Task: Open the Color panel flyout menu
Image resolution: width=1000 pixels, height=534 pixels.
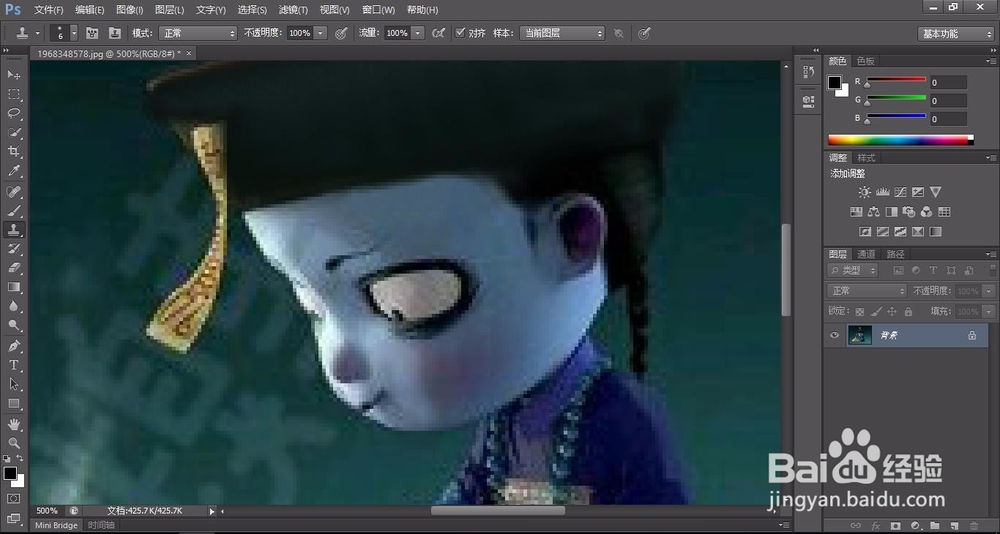Action: (990, 61)
